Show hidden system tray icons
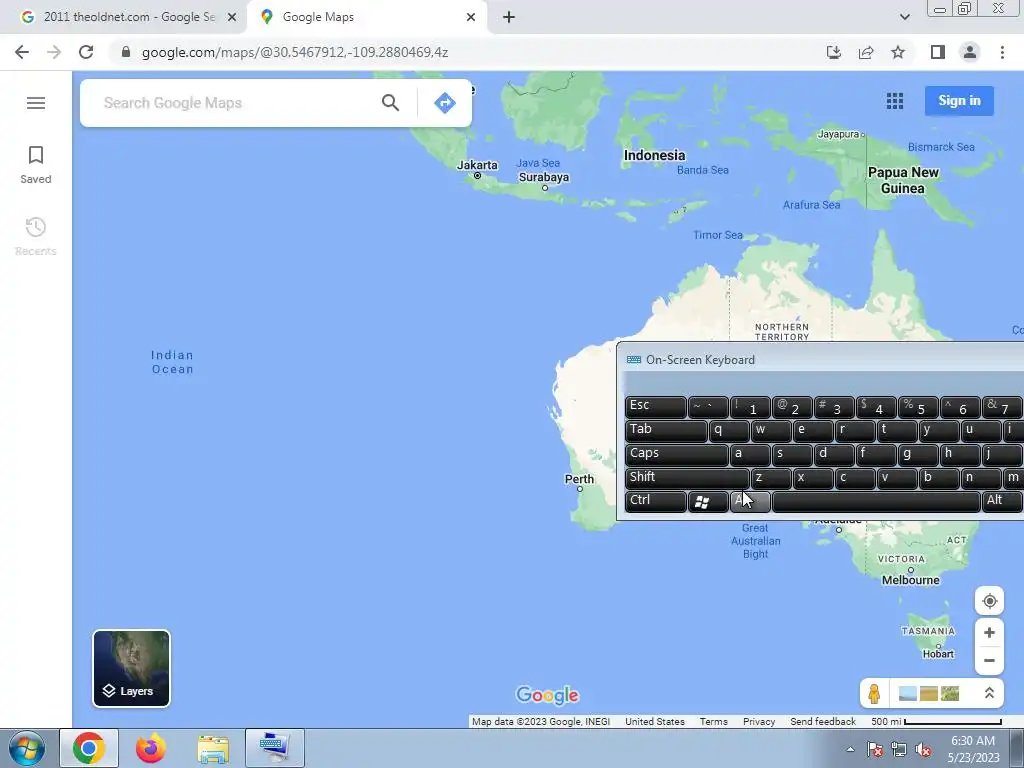The width and height of the screenshot is (1024, 768). (850, 749)
